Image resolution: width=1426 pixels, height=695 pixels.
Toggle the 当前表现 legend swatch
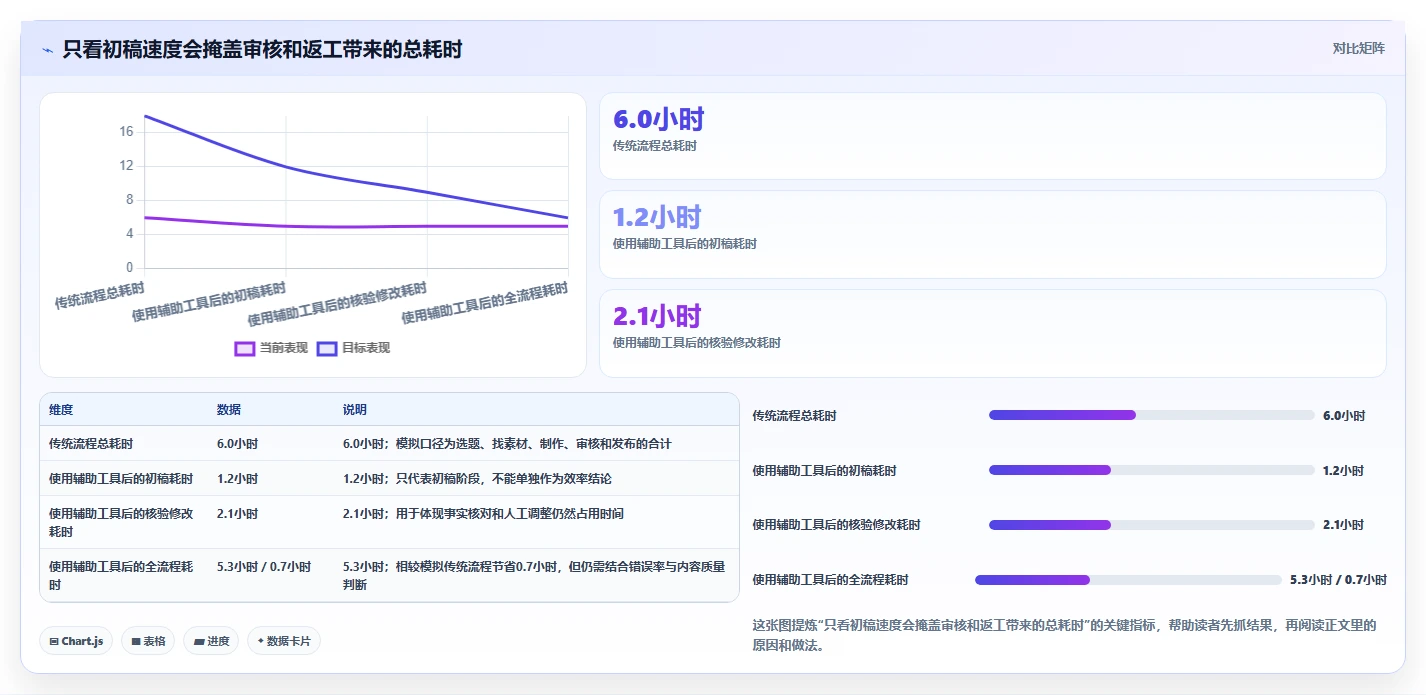[245, 348]
